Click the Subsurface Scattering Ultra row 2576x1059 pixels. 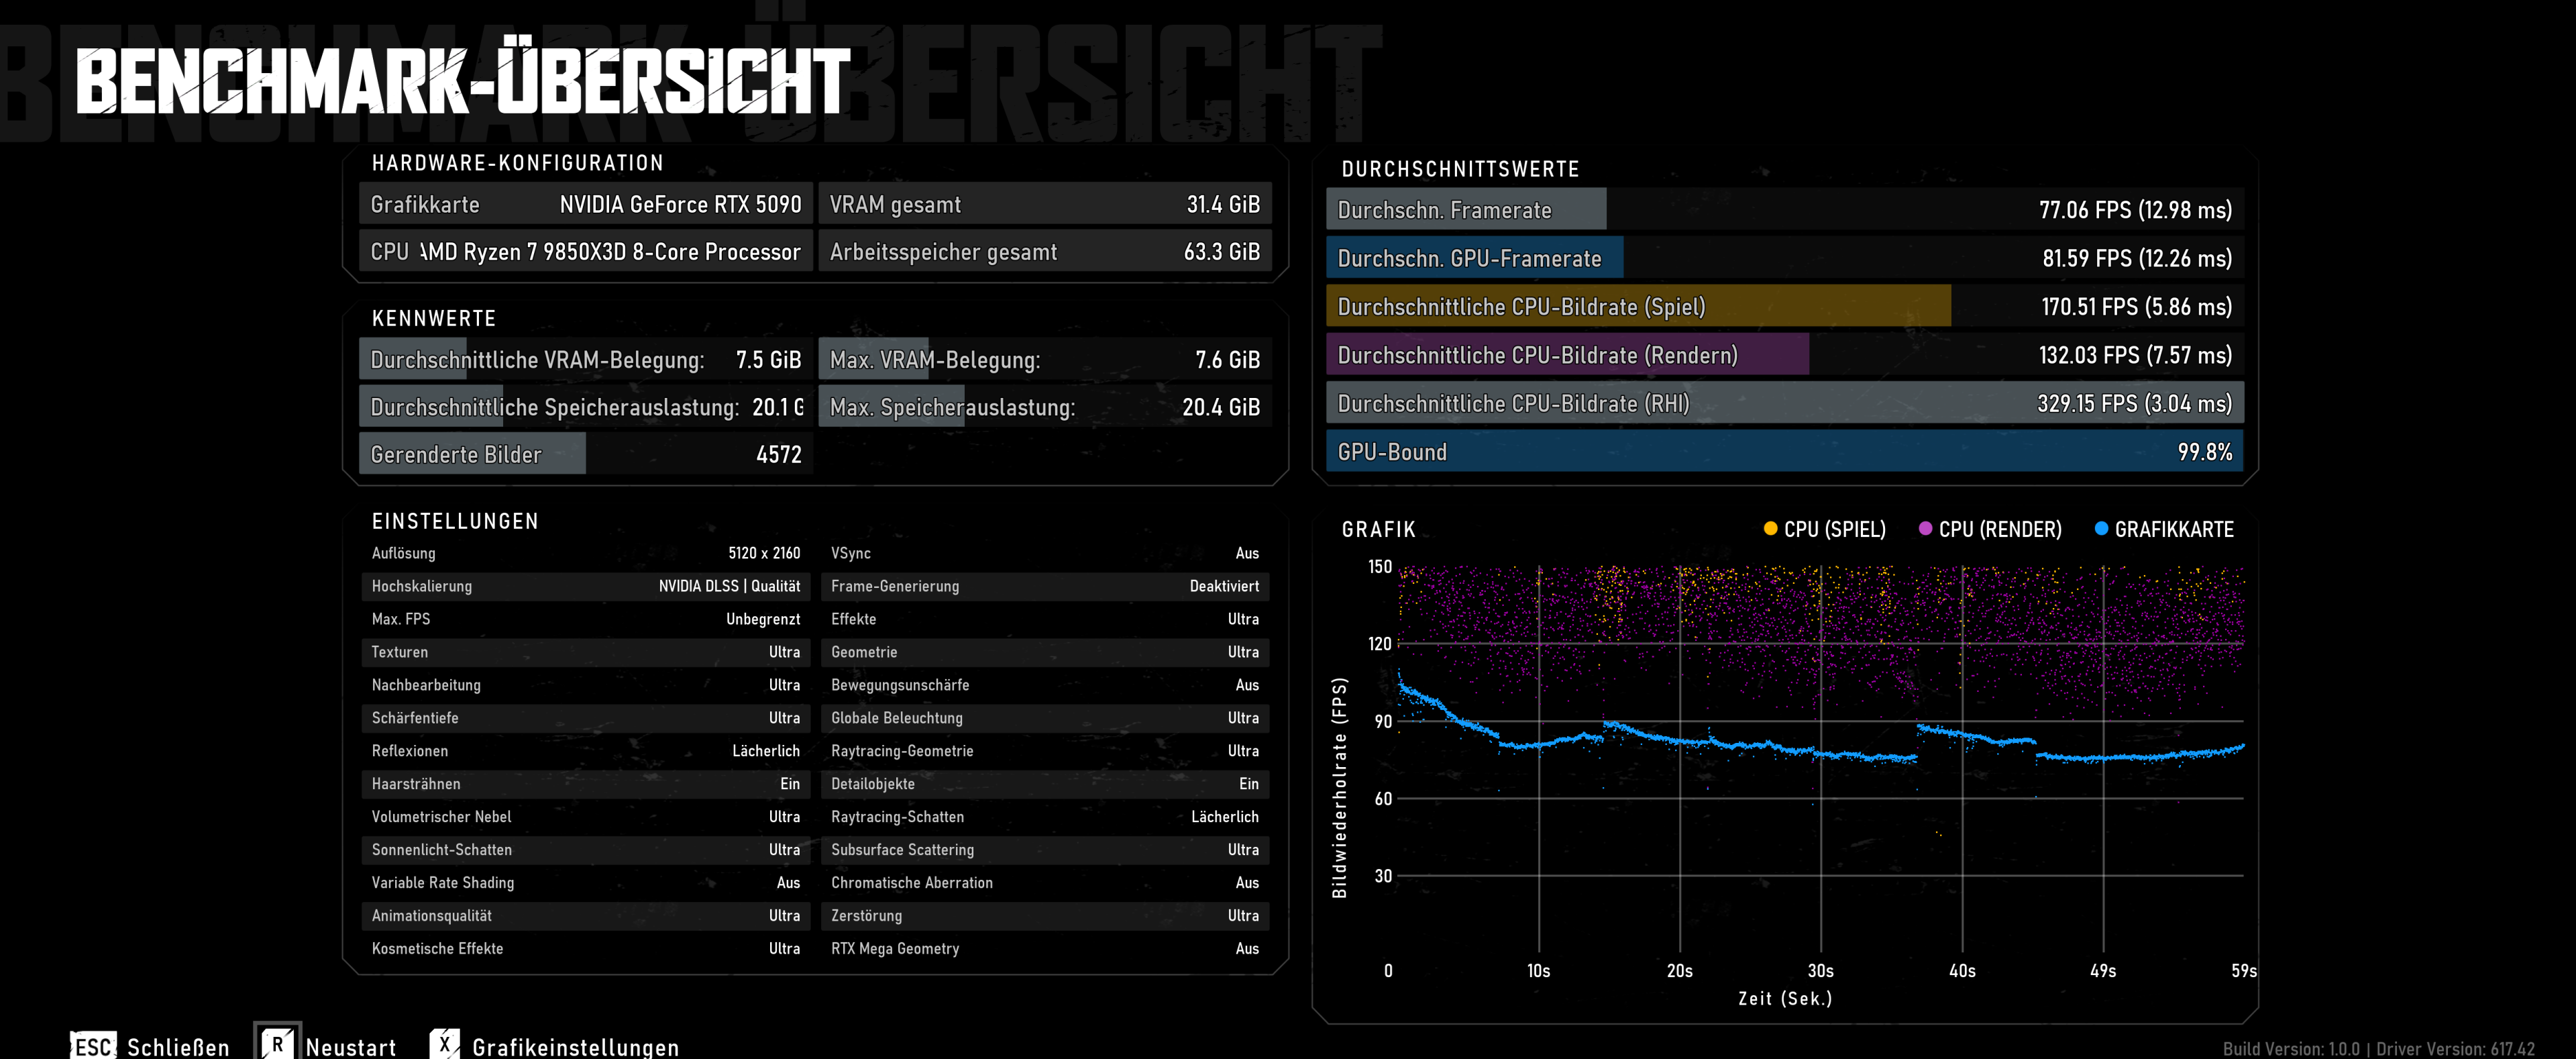pos(1045,850)
